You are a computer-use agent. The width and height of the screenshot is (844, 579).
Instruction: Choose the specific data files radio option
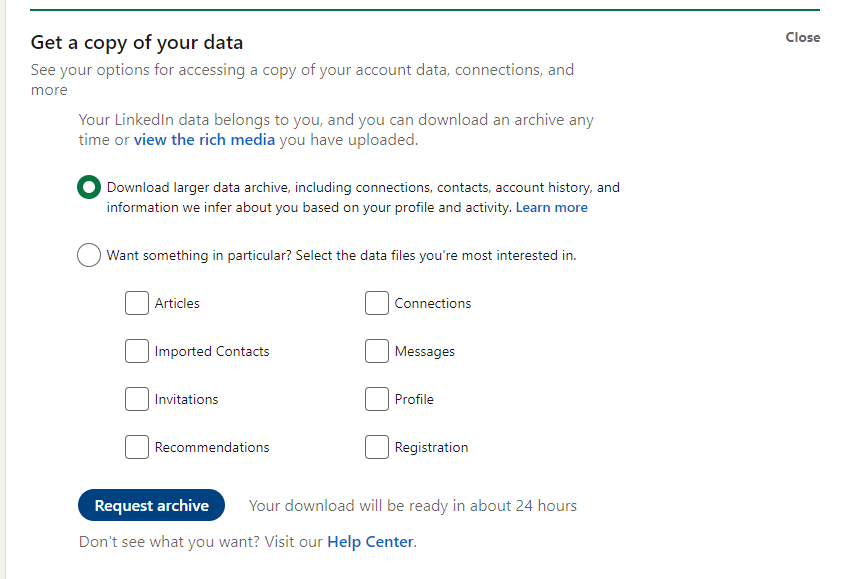(x=88, y=255)
